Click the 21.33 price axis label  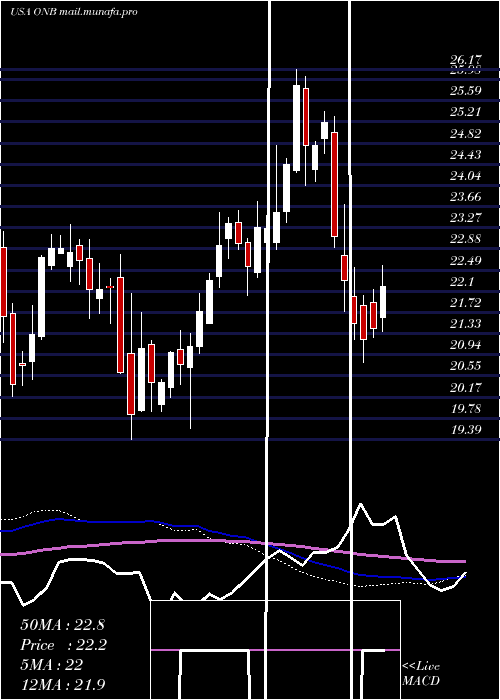point(466,324)
